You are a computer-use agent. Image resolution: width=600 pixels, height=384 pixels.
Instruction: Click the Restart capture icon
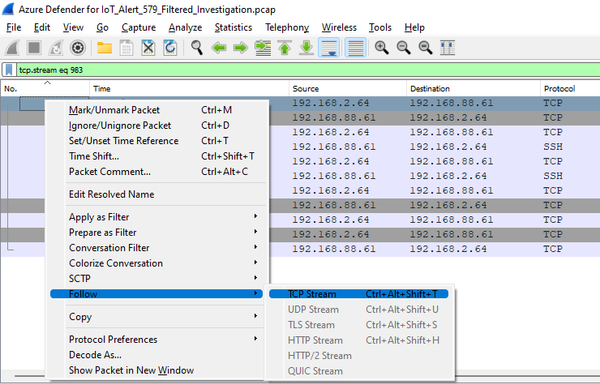[x=56, y=48]
